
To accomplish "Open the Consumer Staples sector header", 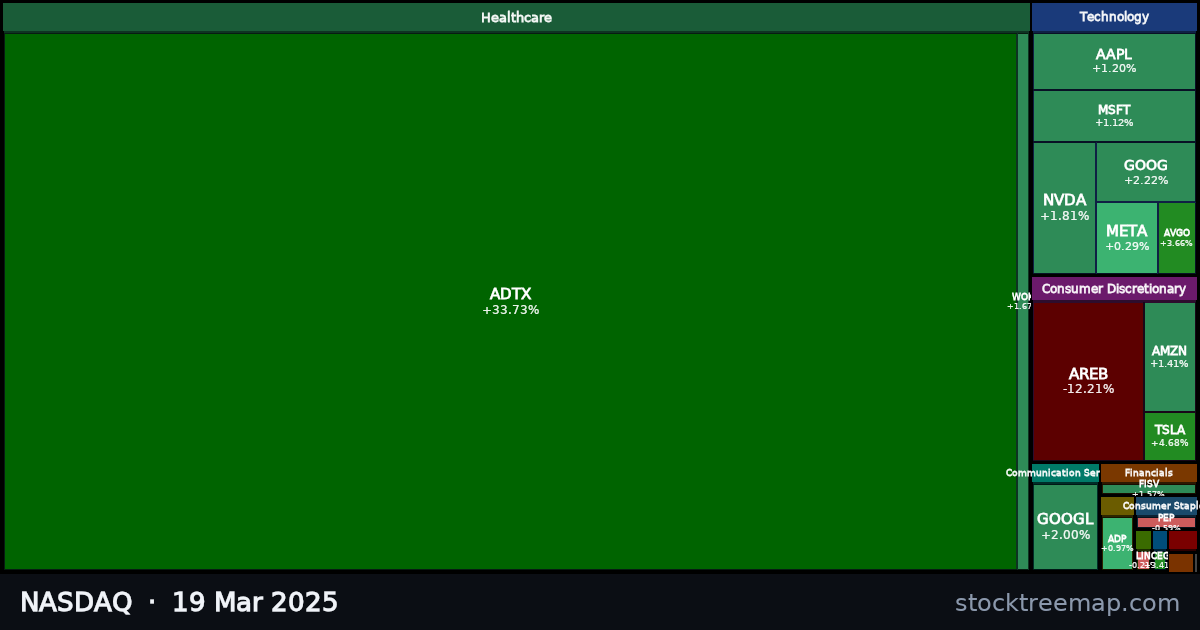I will tap(1166, 506).
